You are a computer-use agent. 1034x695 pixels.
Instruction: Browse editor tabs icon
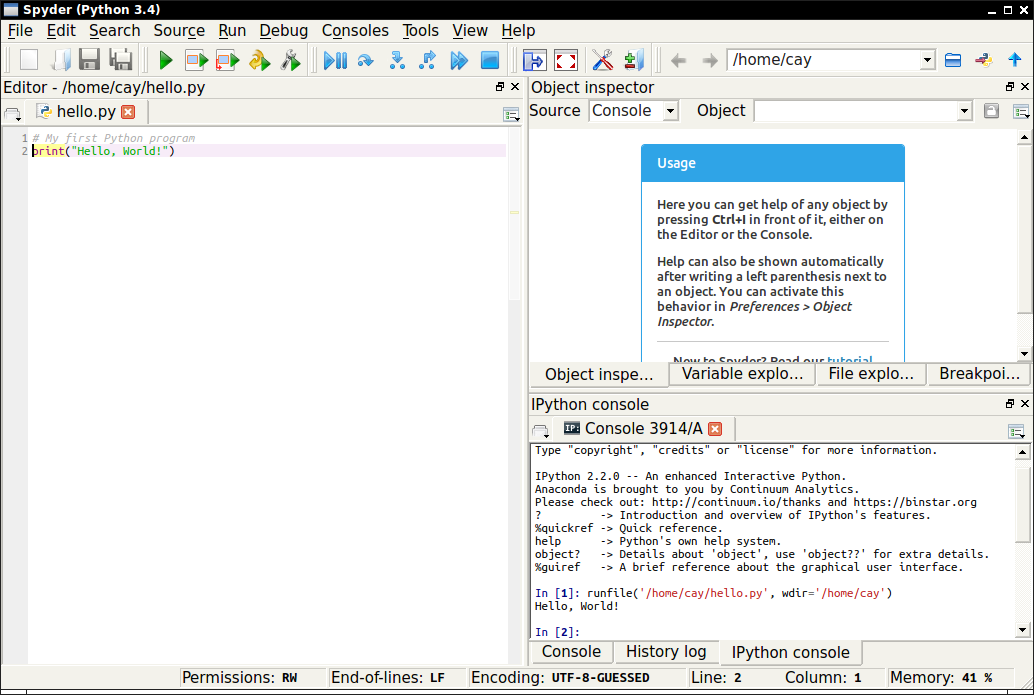pos(13,114)
